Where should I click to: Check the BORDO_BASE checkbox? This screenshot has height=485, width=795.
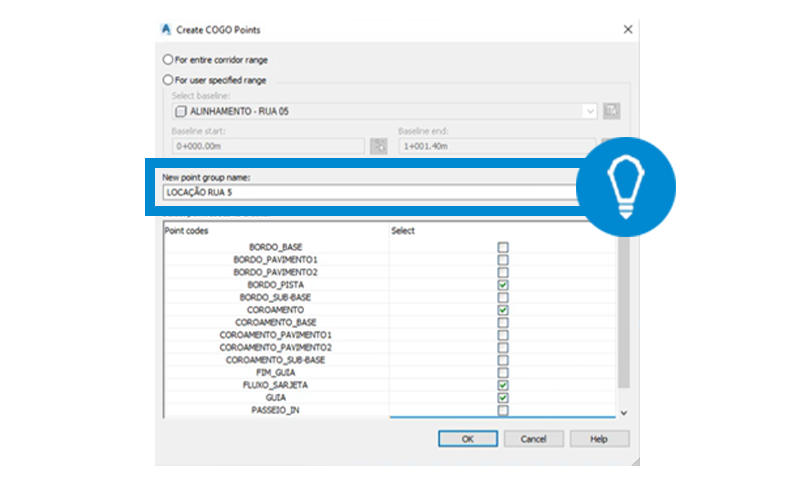503,247
